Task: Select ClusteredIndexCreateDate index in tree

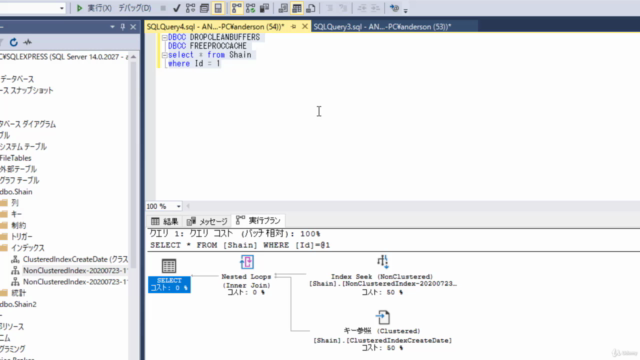Action: (x=76, y=259)
